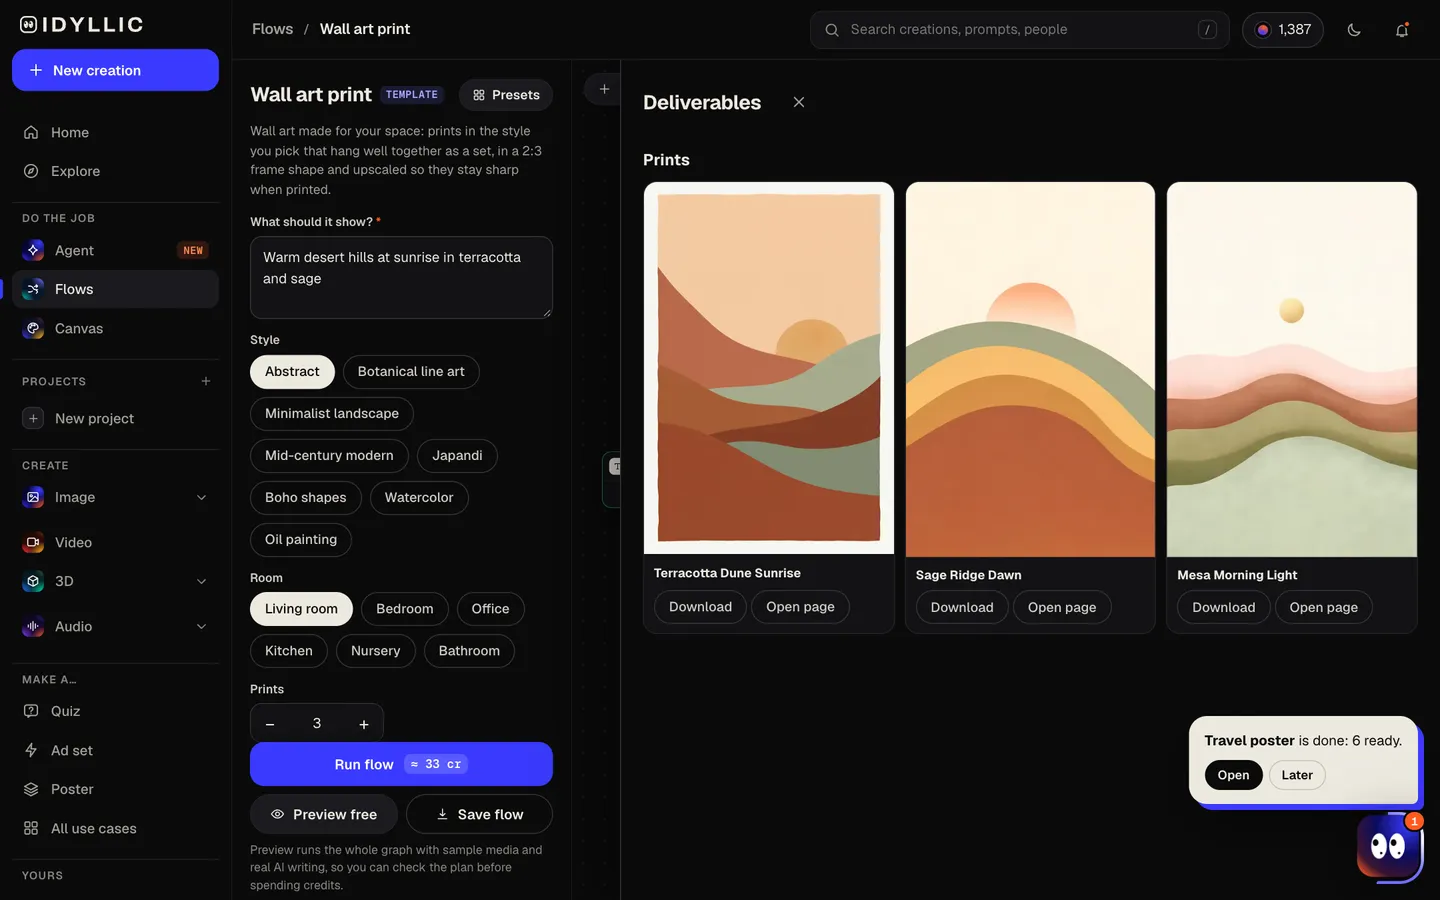The image size is (1440, 900).
Task: Click the Save flow button
Action: [x=479, y=814]
